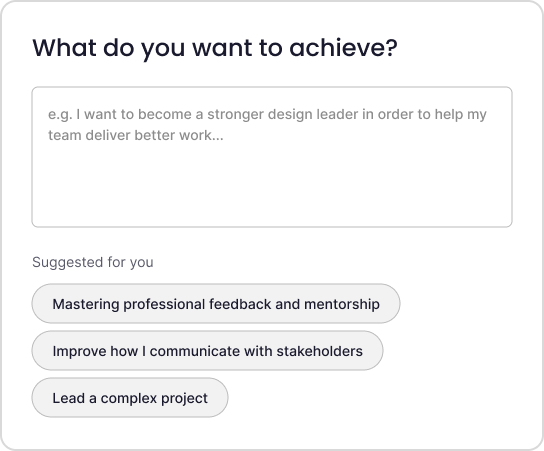Viewport: 544px width, 451px height.
Task: Click the 'Suggested for you' label
Action: [x=93, y=262]
